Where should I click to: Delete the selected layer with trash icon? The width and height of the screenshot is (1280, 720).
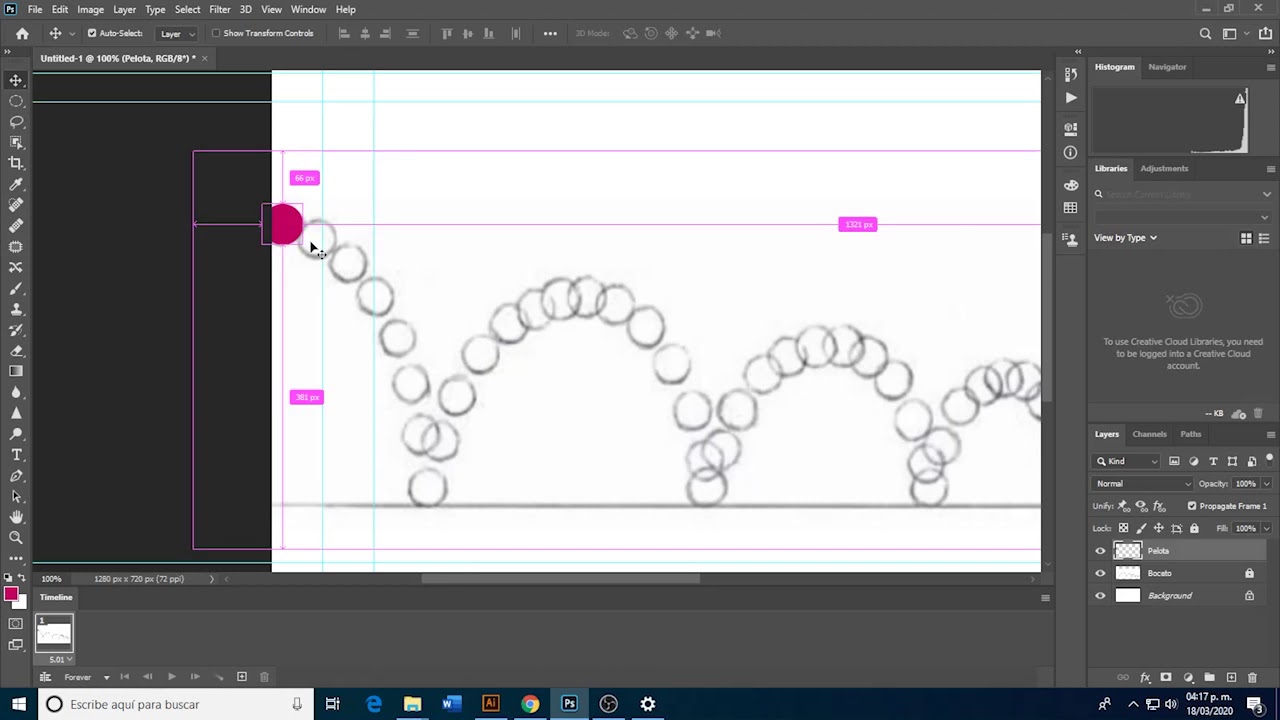click(x=1252, y=678)
